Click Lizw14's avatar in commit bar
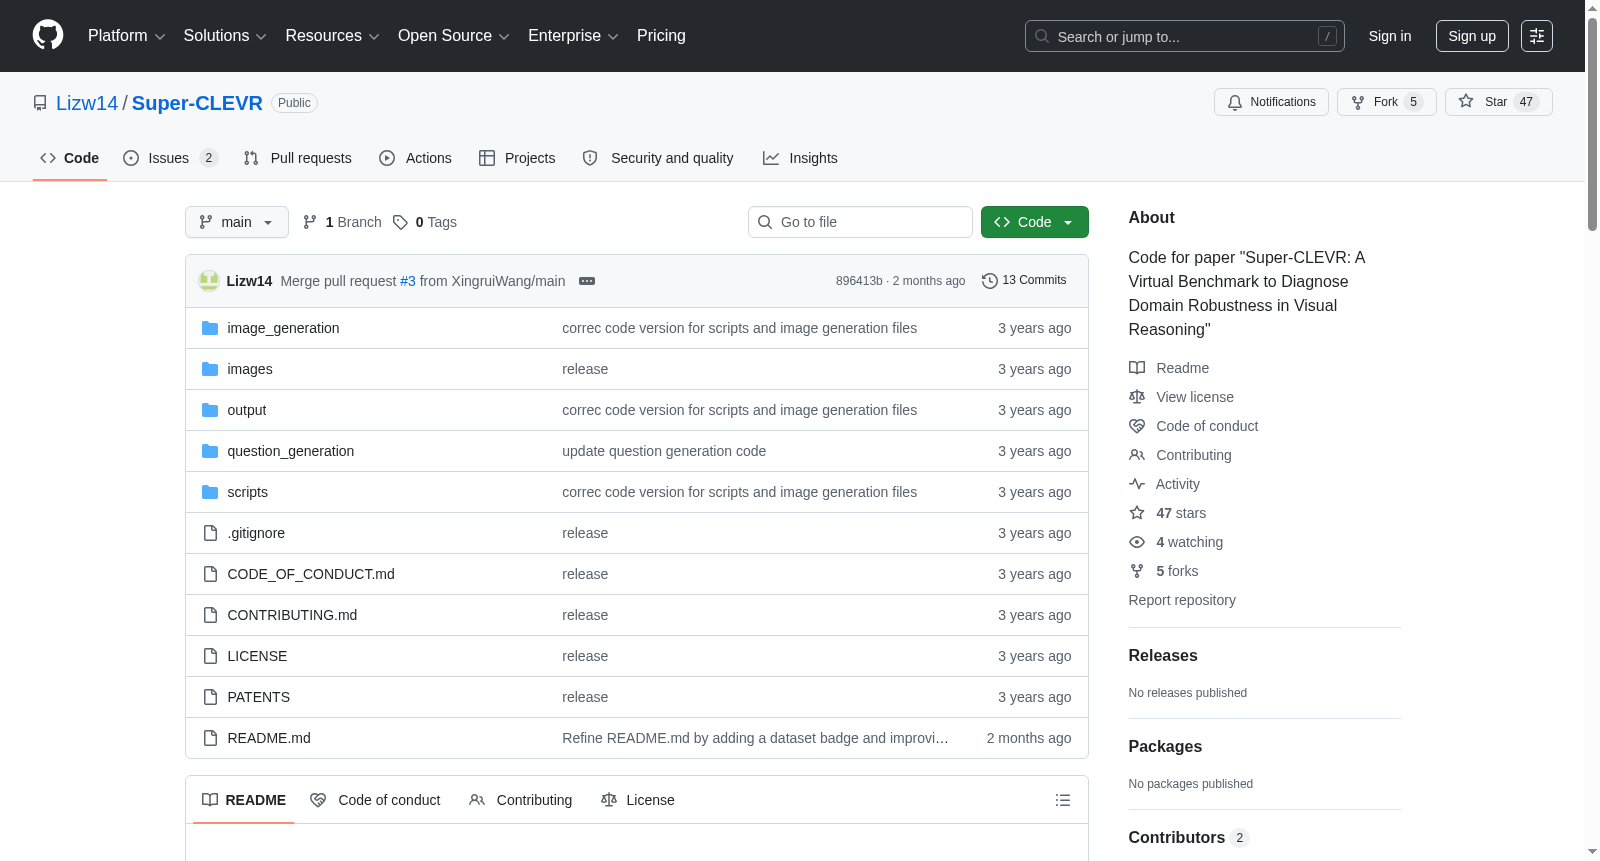This screenshot has height=861, width=1600. pyautogui.click(x=209, y=281)
